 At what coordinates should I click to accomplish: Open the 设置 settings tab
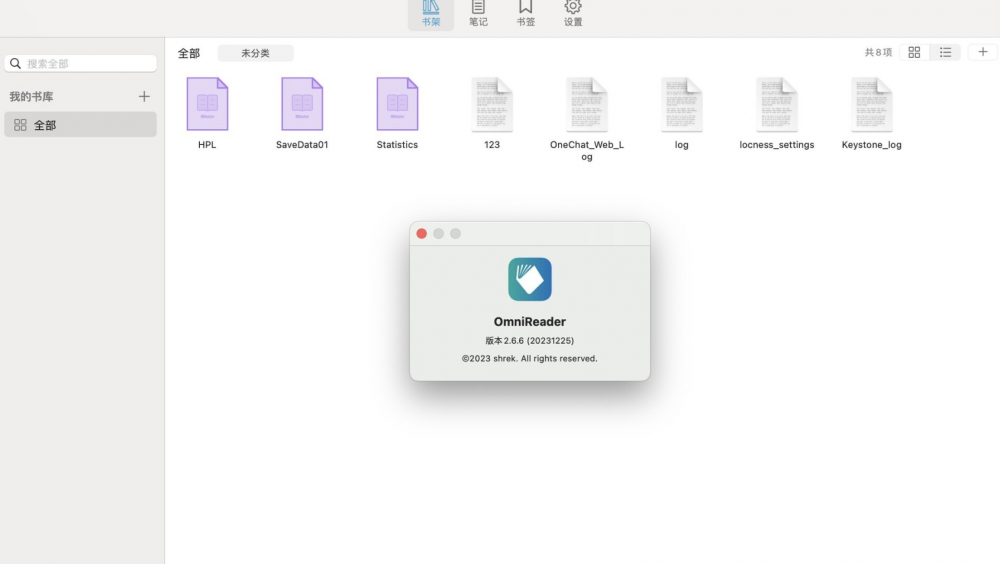pyautogui.click(x=573, y=14)
